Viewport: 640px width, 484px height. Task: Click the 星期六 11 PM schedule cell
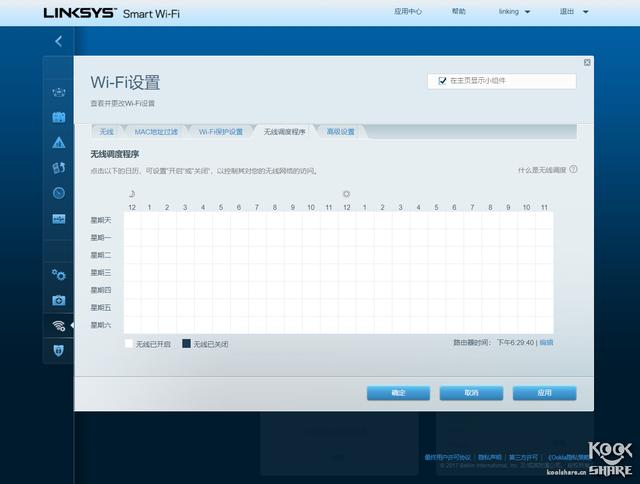(544, 325)
